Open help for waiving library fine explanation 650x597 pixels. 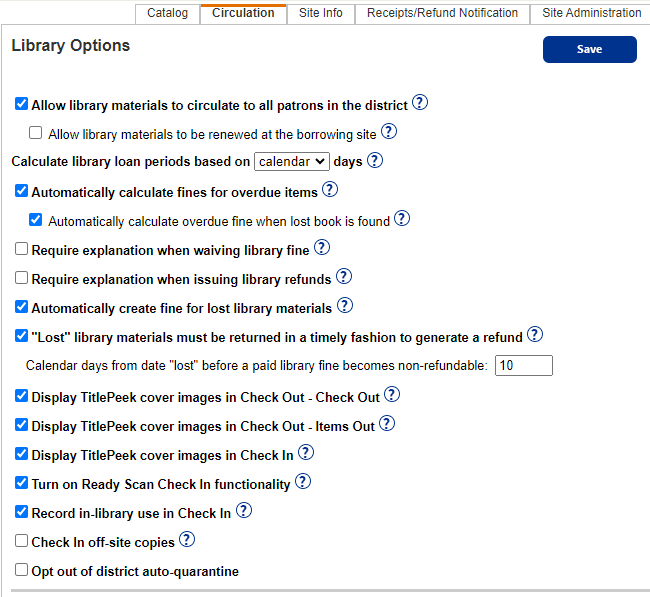[322, 248]
